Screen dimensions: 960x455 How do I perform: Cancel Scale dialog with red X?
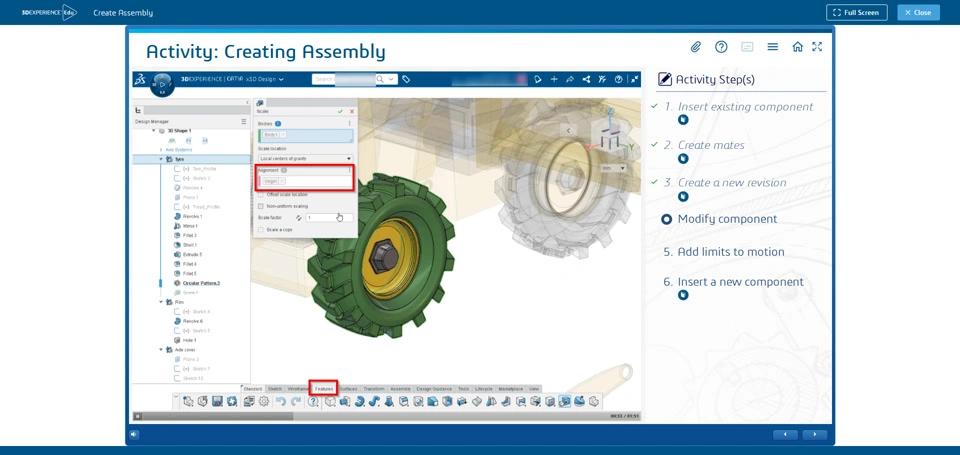[x=352, y=111]
